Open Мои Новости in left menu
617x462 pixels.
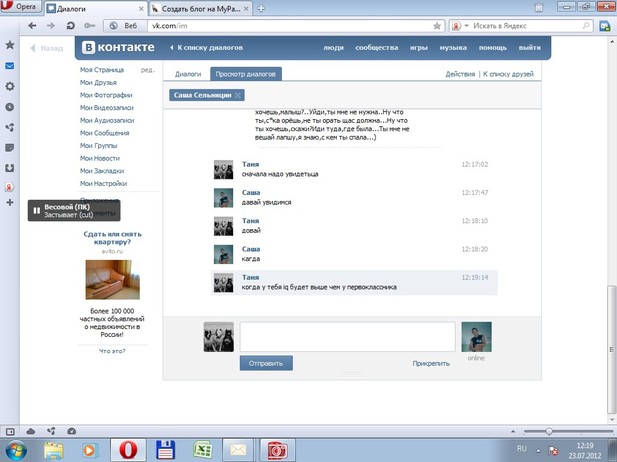(100, 158)
